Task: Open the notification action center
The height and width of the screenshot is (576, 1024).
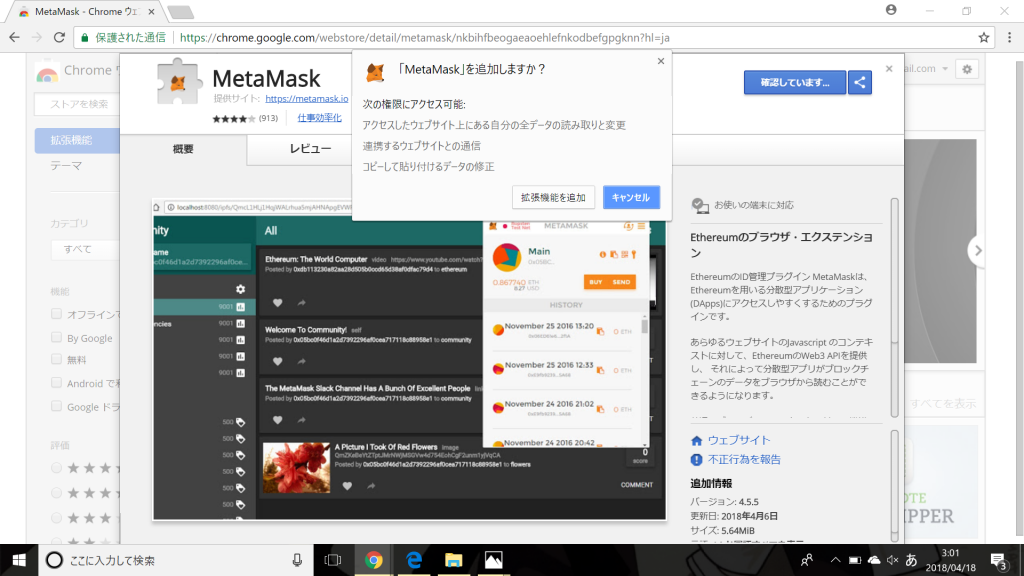Action: point(999,560)
